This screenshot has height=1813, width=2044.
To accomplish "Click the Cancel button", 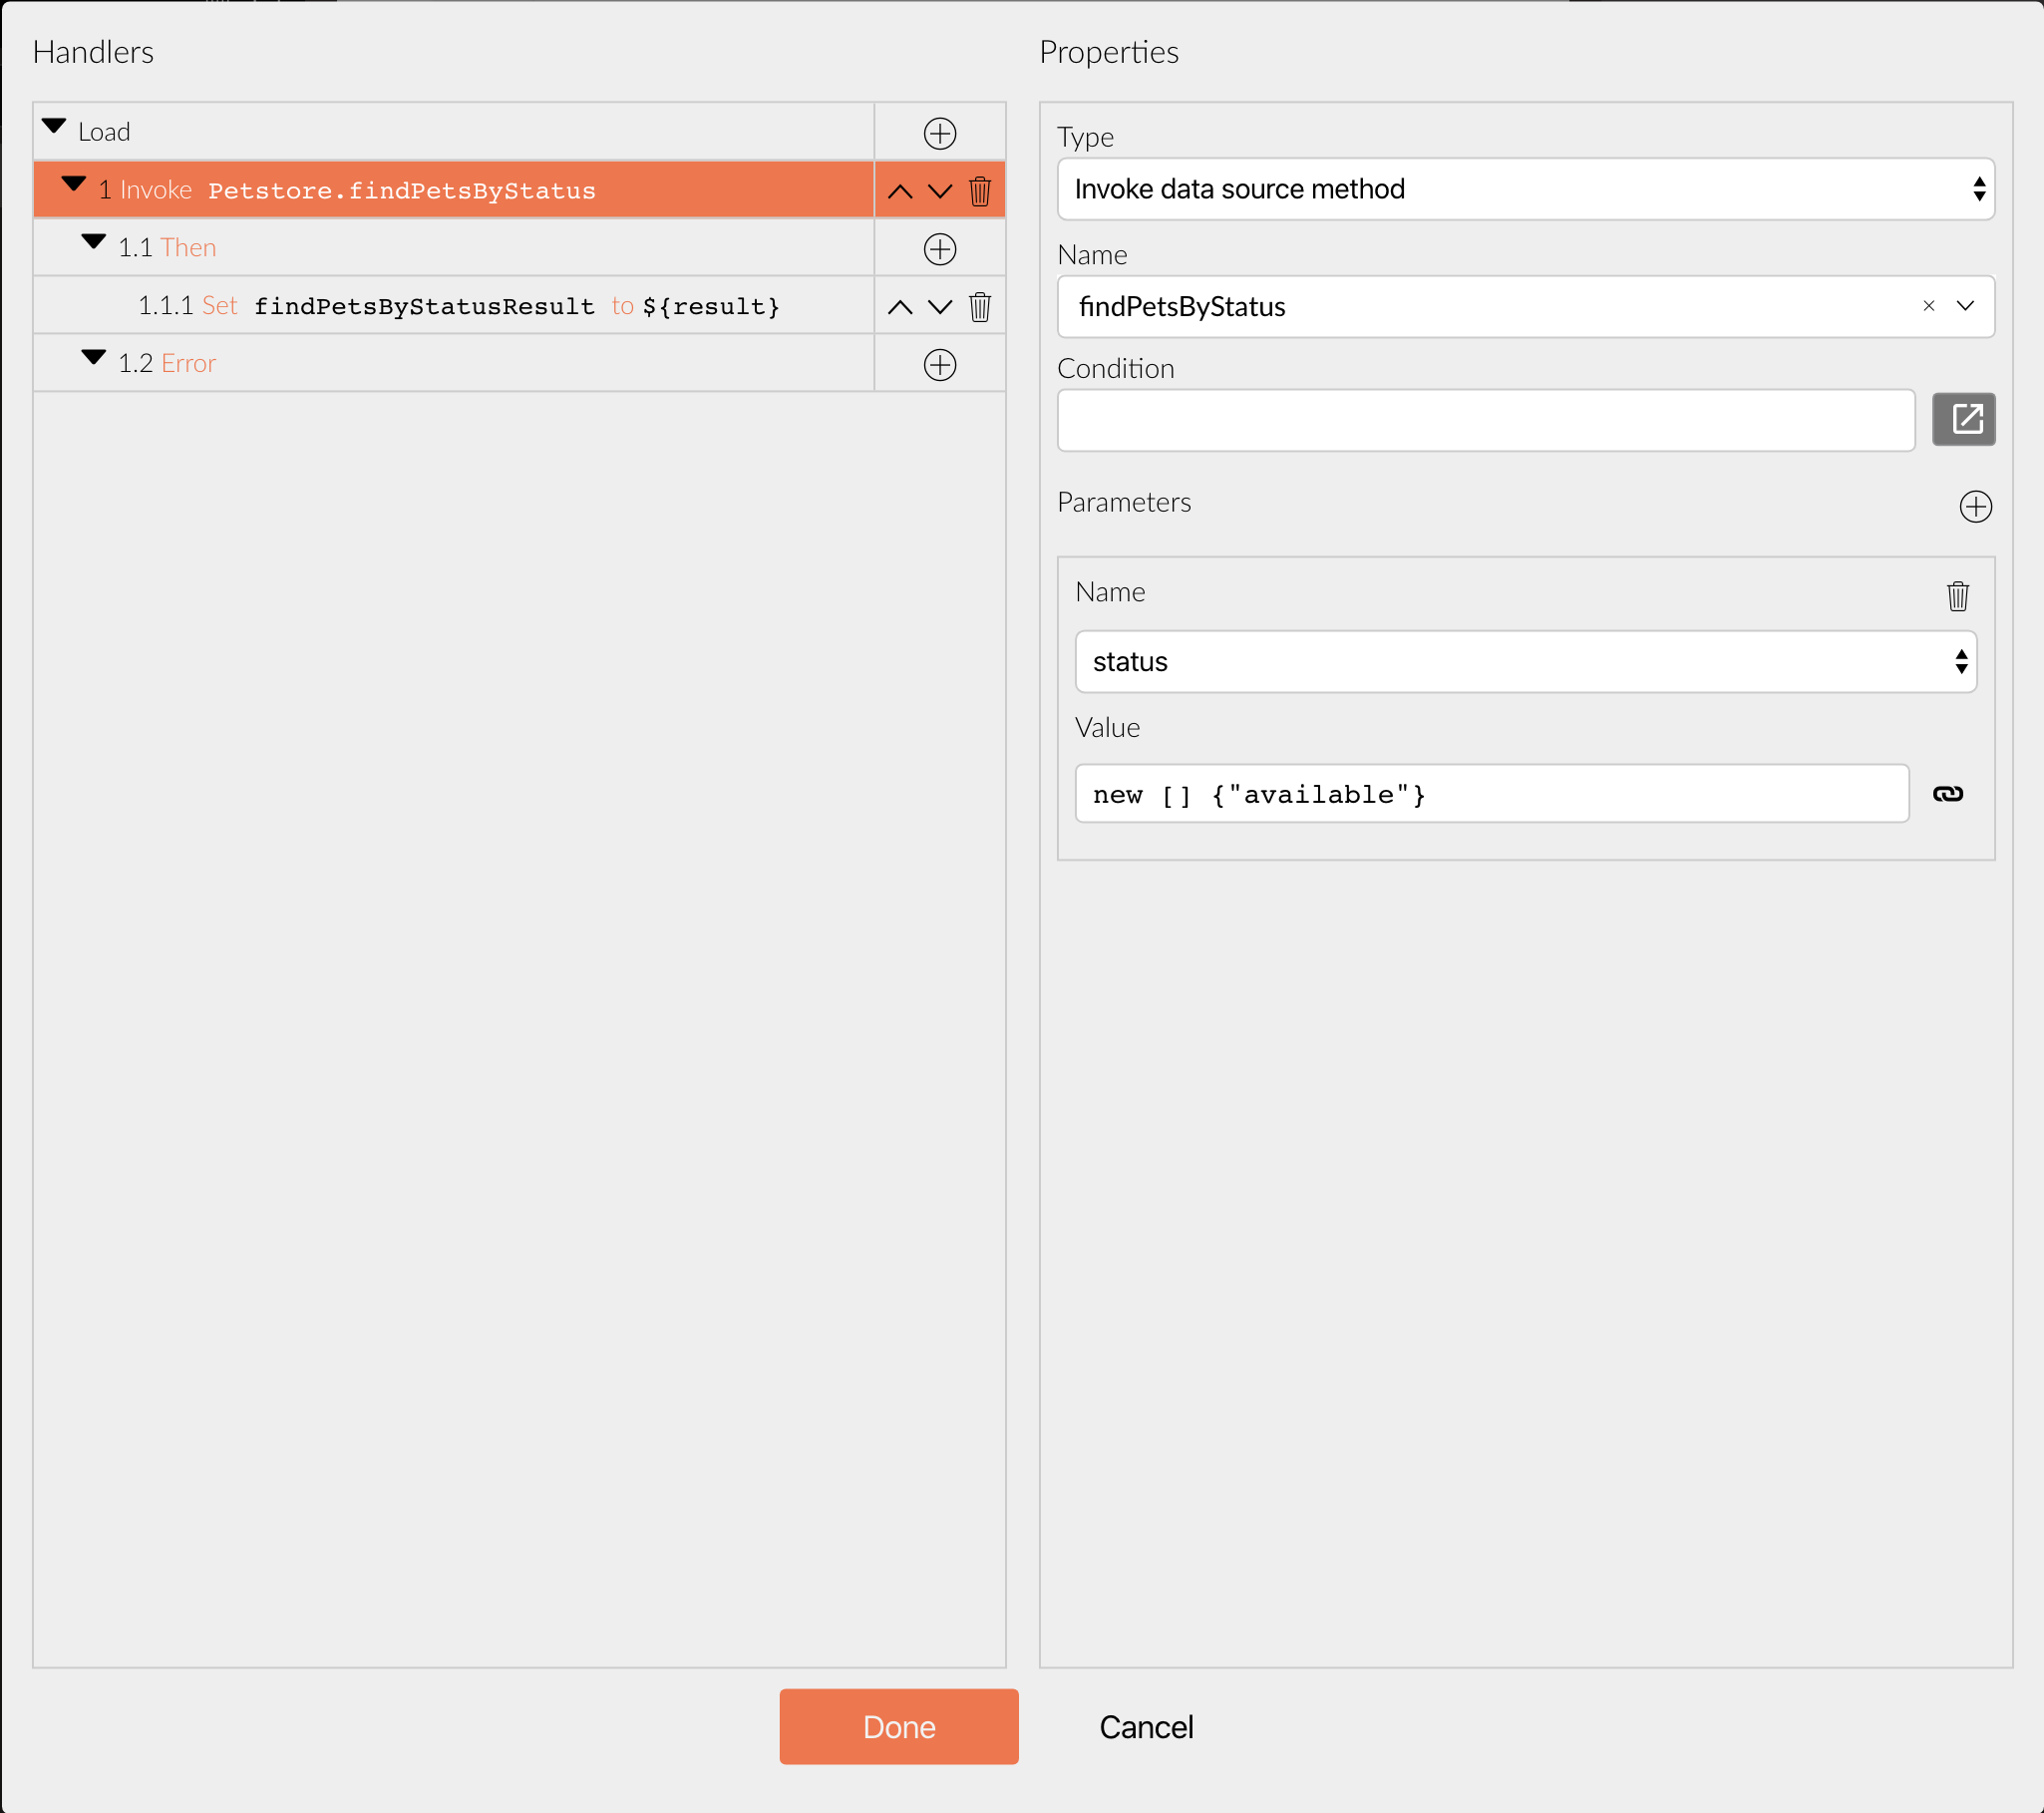I will tap(1145, 1727).
